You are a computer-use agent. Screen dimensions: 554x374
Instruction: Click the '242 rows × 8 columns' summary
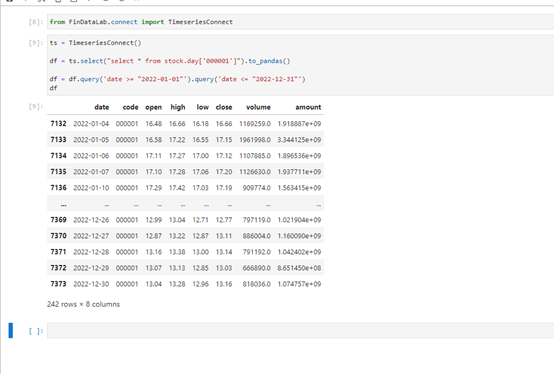tap(83, 304)
